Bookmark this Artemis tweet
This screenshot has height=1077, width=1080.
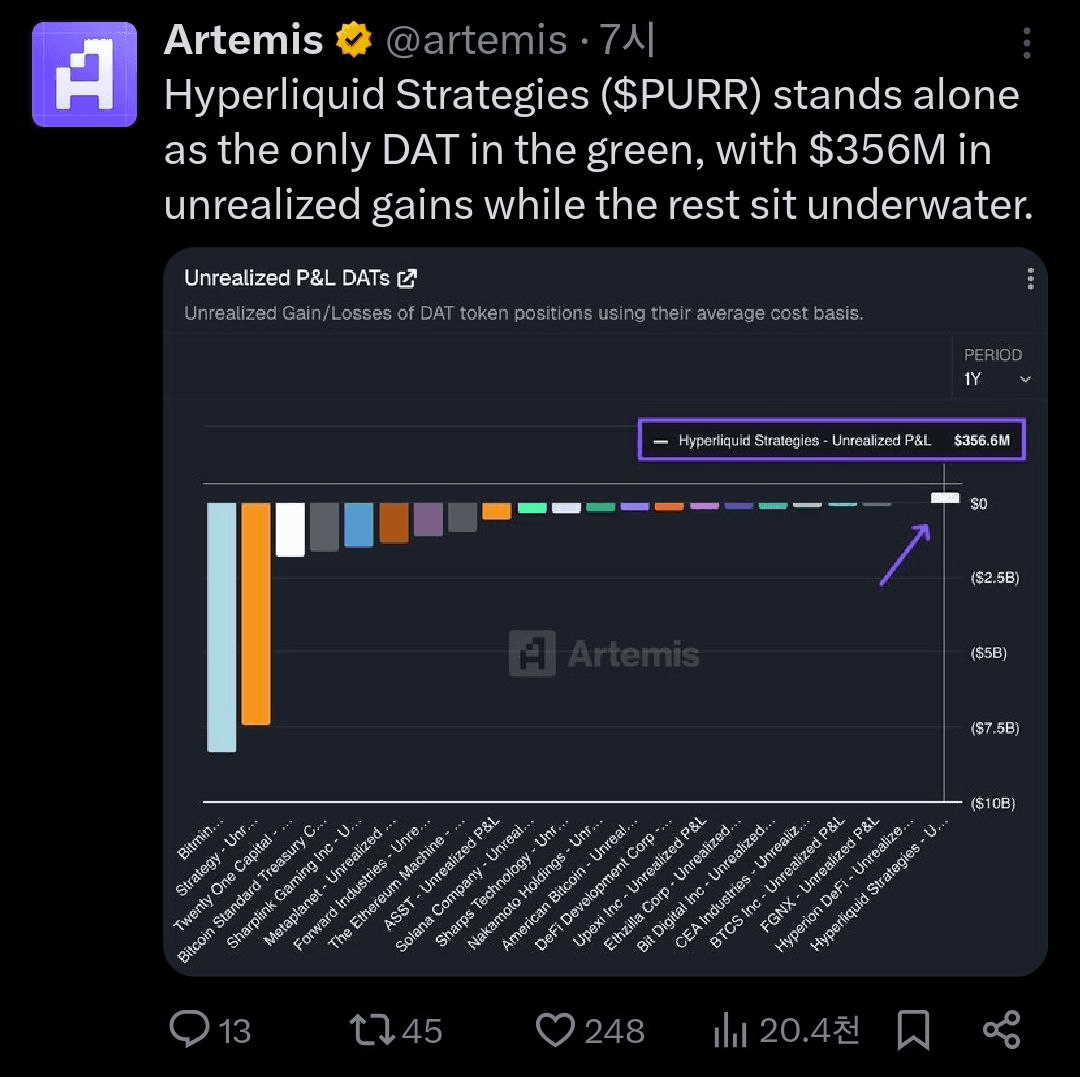[913, 1030]
